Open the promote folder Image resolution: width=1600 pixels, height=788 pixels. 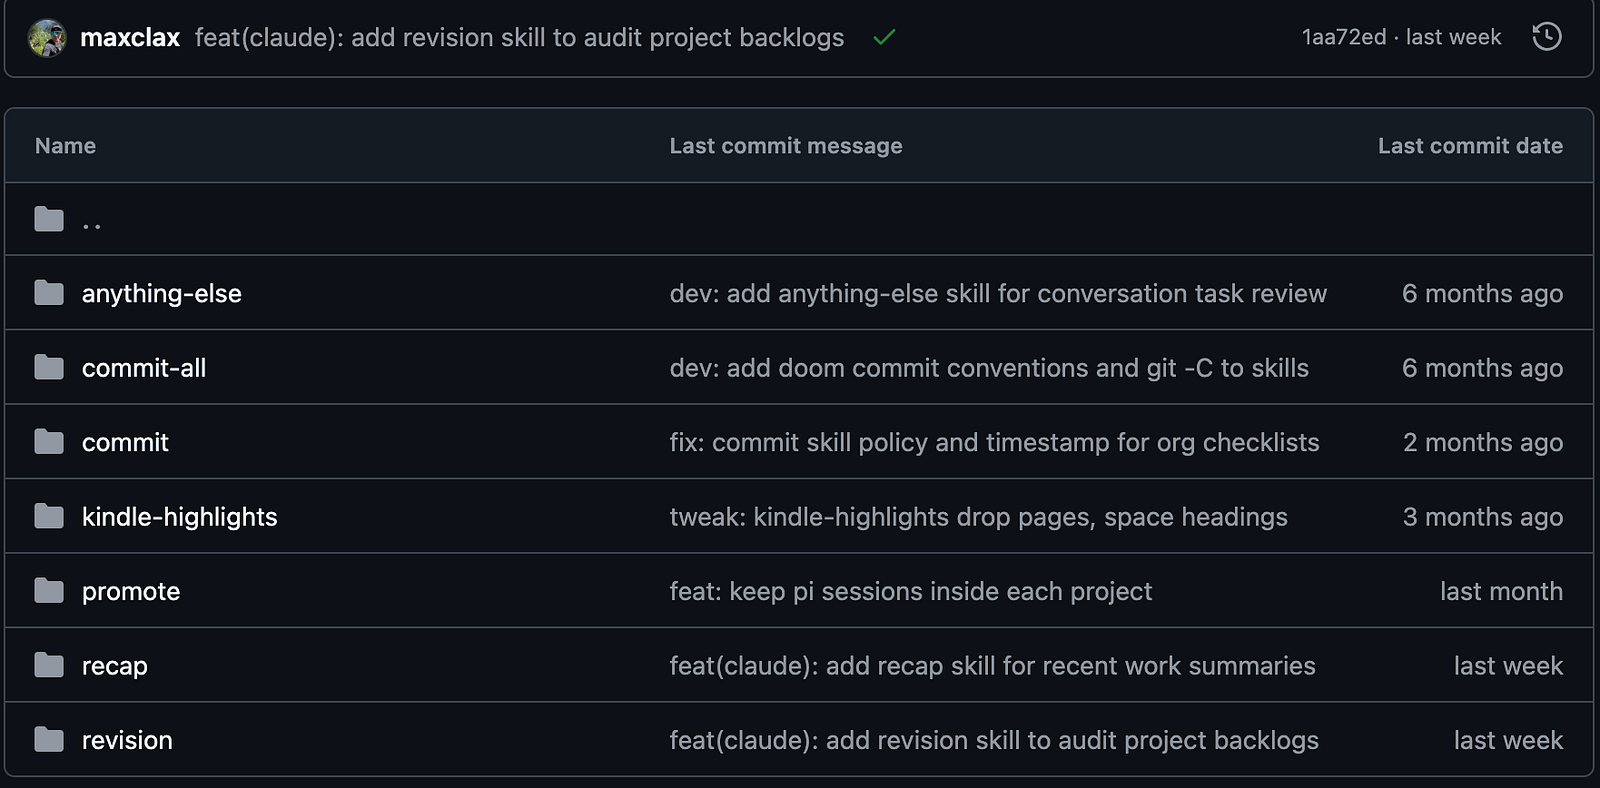[x=131, y=592]
